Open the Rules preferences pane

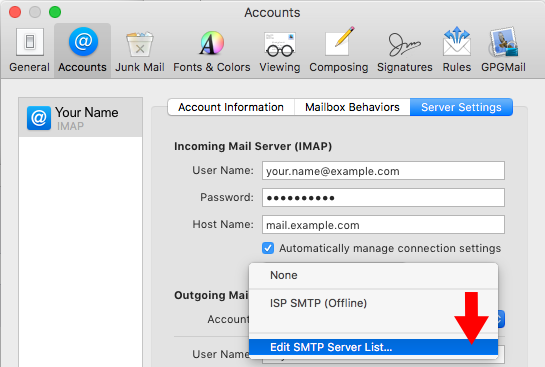[x=457, y=50]
